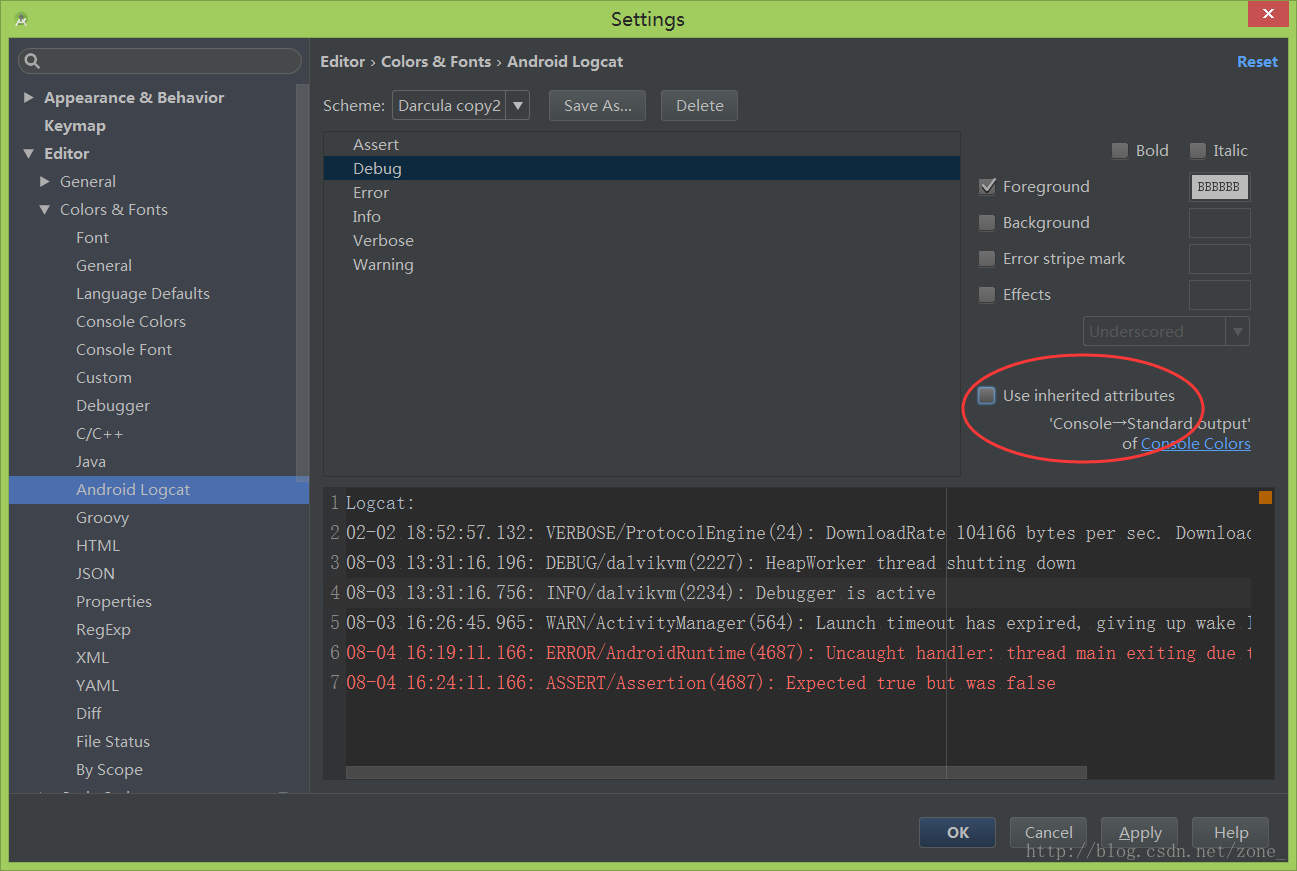Click the Background color swatch
The width and height of the screenshot is (1297, 871).
click(1219, 223)
